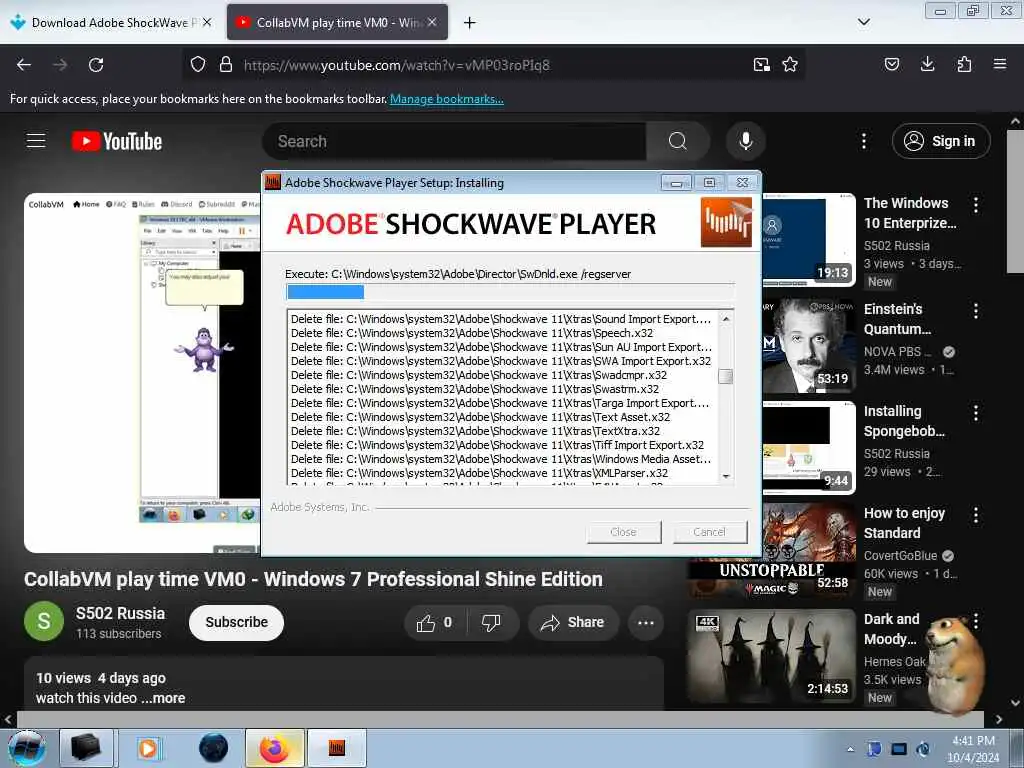Open the Pocket save icon
This screenshot has width=1024, height=768.
[x=891, y=64]
